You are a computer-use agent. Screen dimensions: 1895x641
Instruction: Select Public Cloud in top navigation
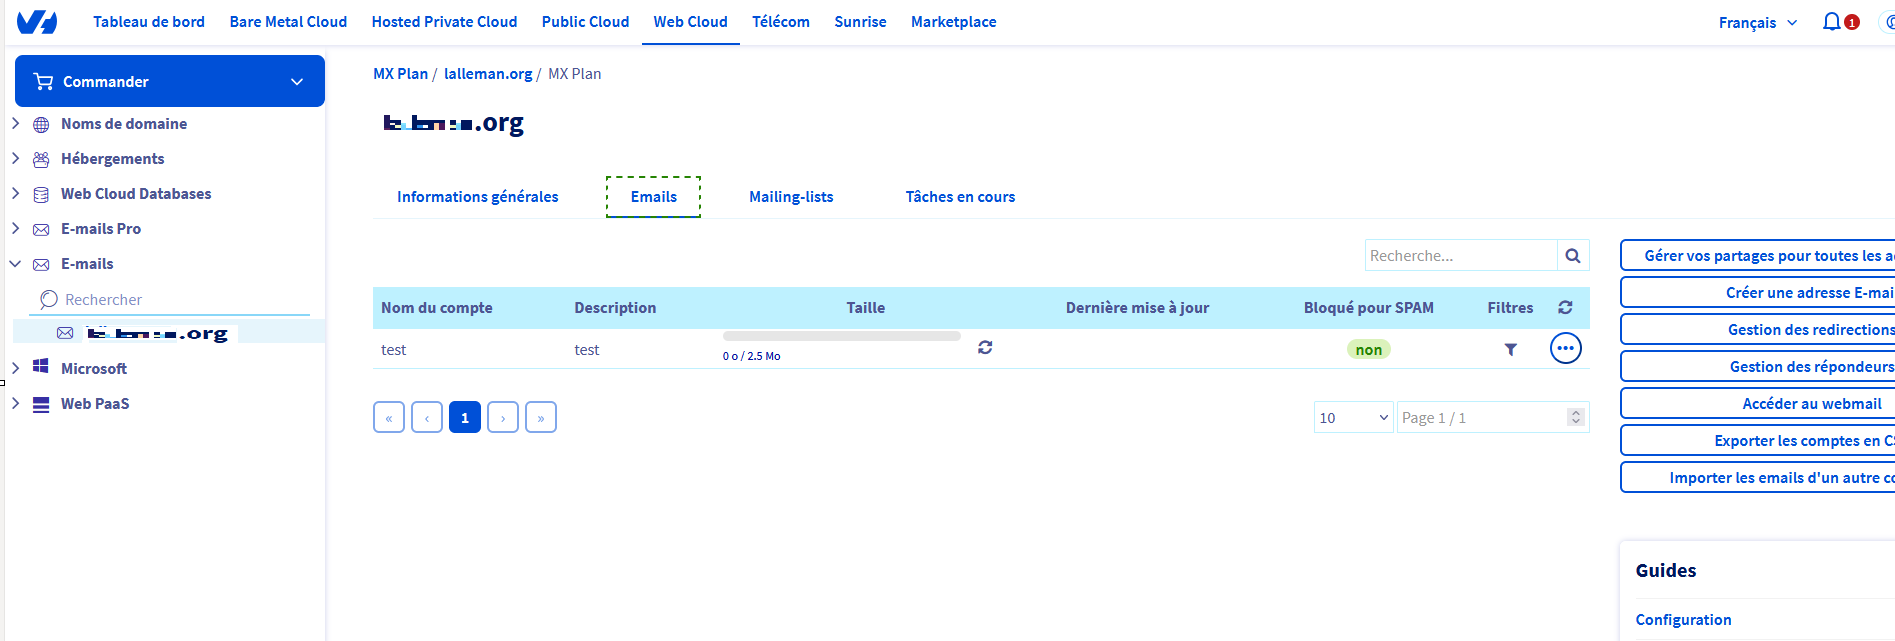[585, 22]
